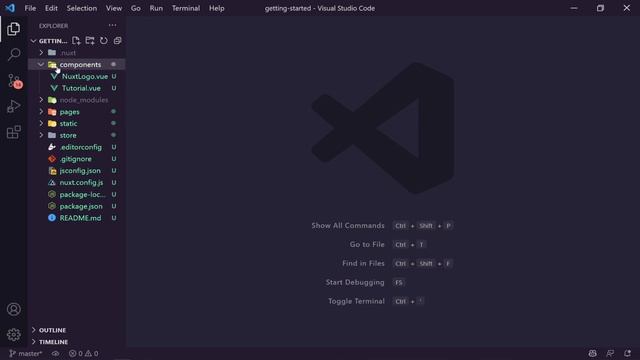Refresh the Explorer file tree

click(x=104, y=40)
